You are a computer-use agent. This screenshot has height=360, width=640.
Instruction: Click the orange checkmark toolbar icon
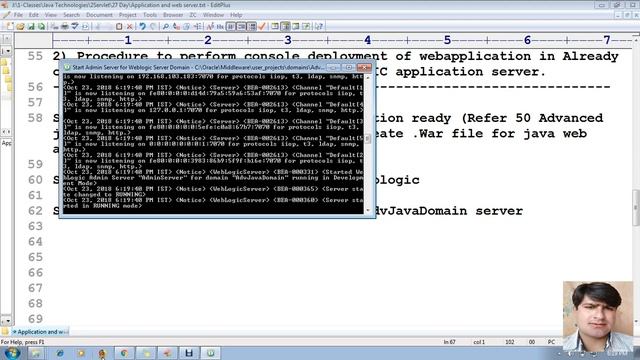(262, 27)
